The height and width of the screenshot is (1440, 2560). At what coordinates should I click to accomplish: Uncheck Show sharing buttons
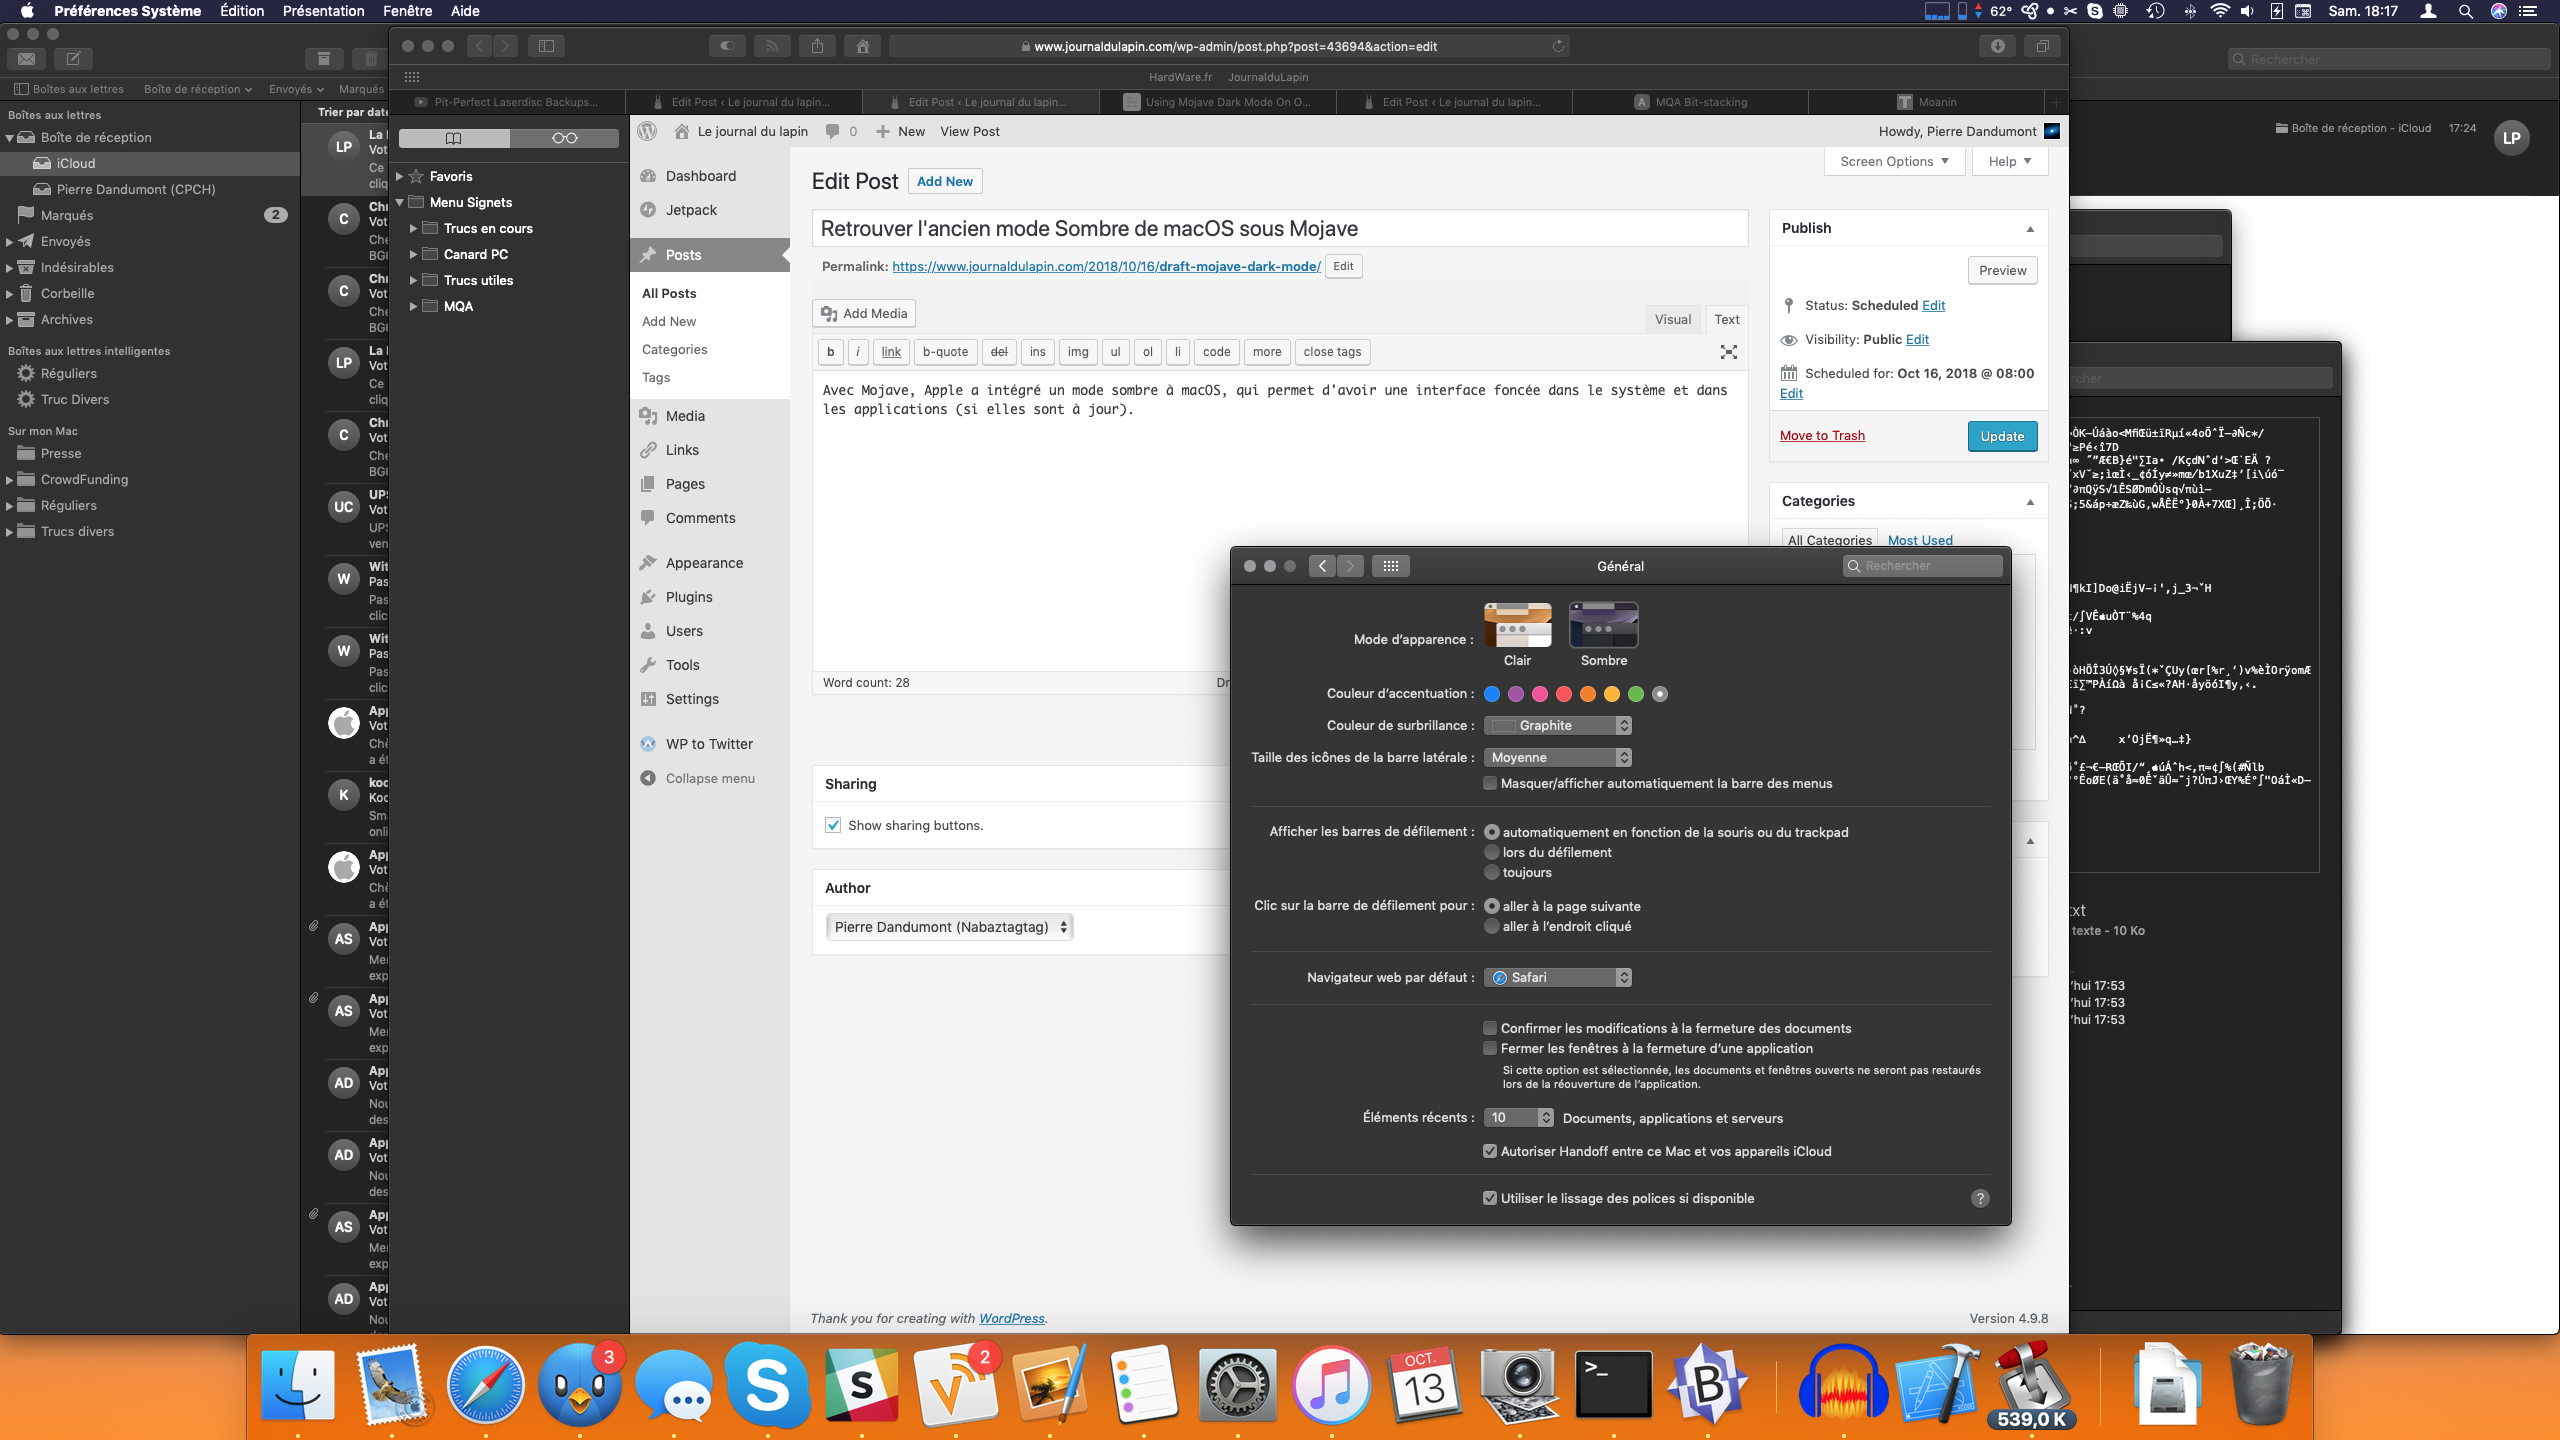(833, 825)
